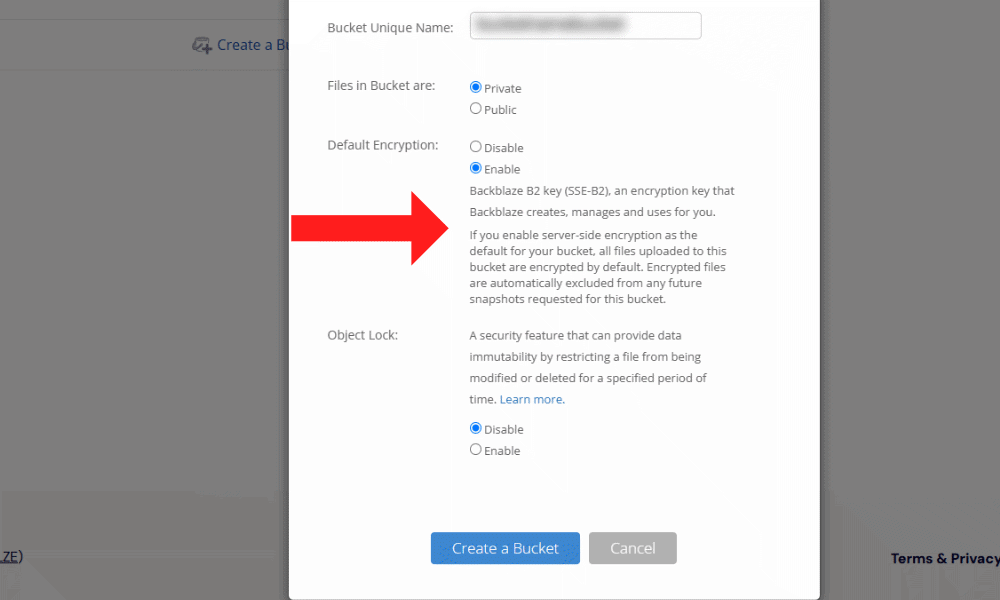
Task: Open the Learn more link for Object Lock
Action: pos(532,400)
